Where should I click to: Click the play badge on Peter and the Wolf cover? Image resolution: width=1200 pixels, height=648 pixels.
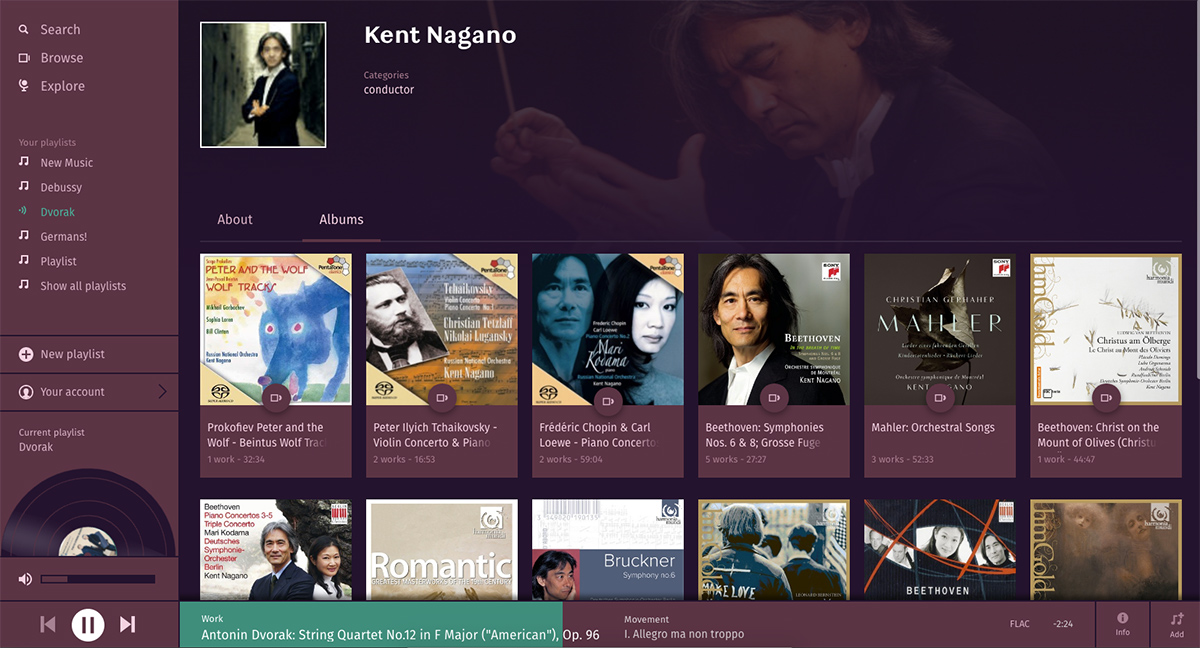[275, 397]
